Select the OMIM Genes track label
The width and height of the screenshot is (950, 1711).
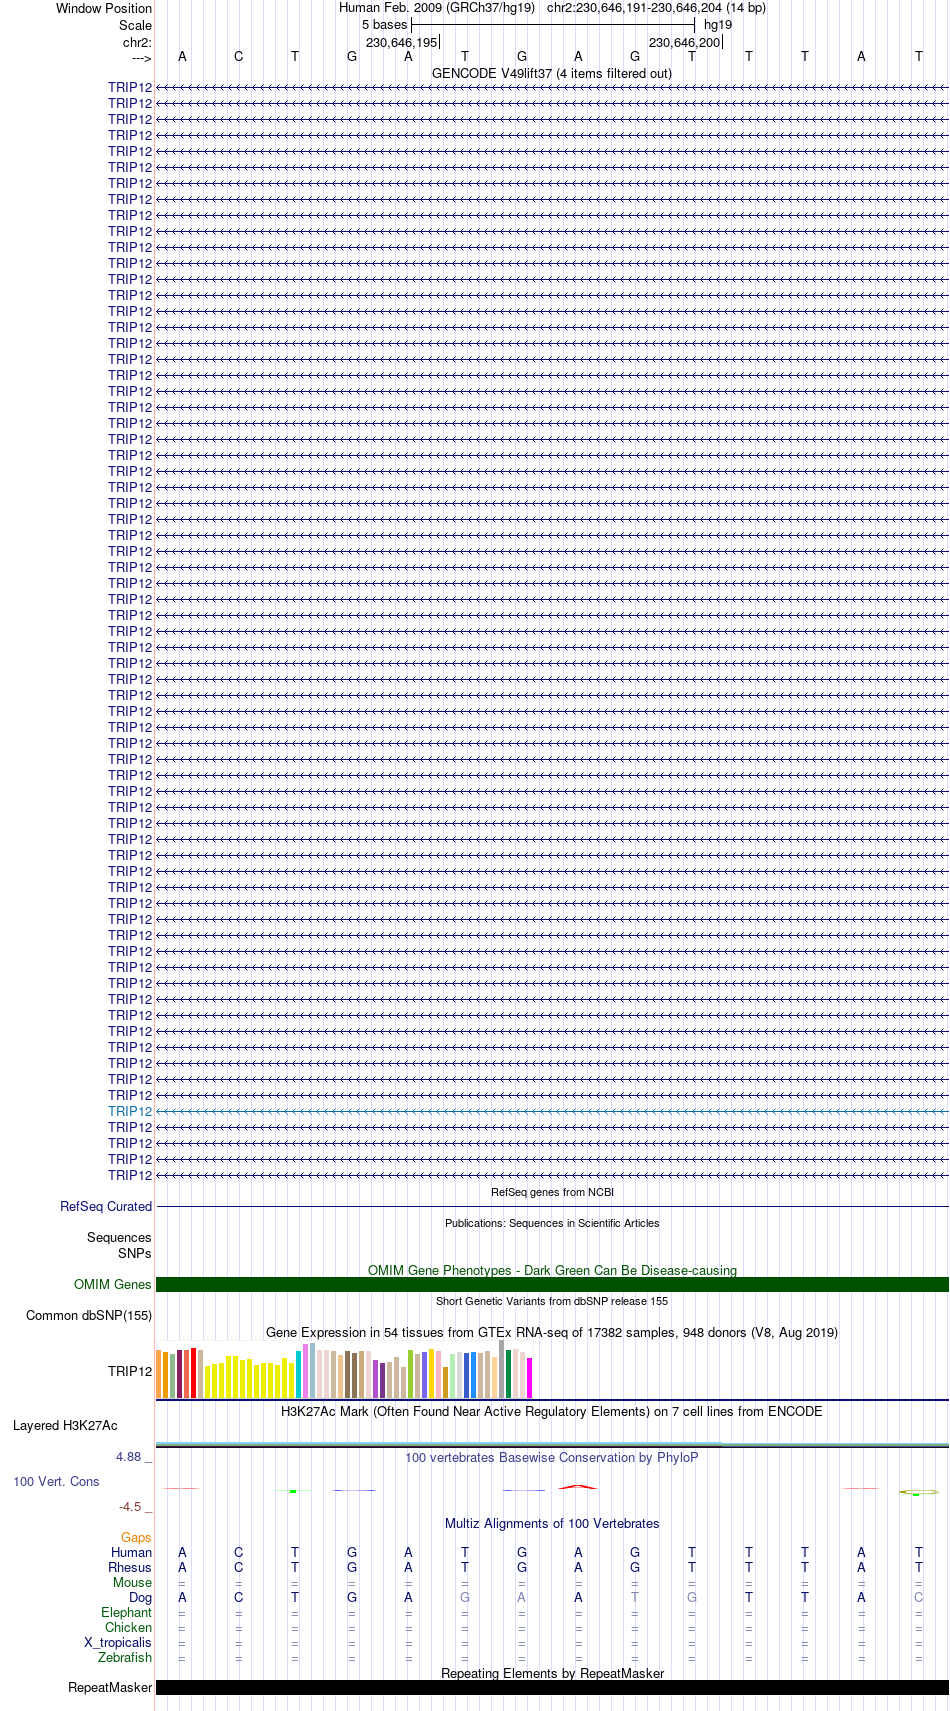click(113, 1284)
